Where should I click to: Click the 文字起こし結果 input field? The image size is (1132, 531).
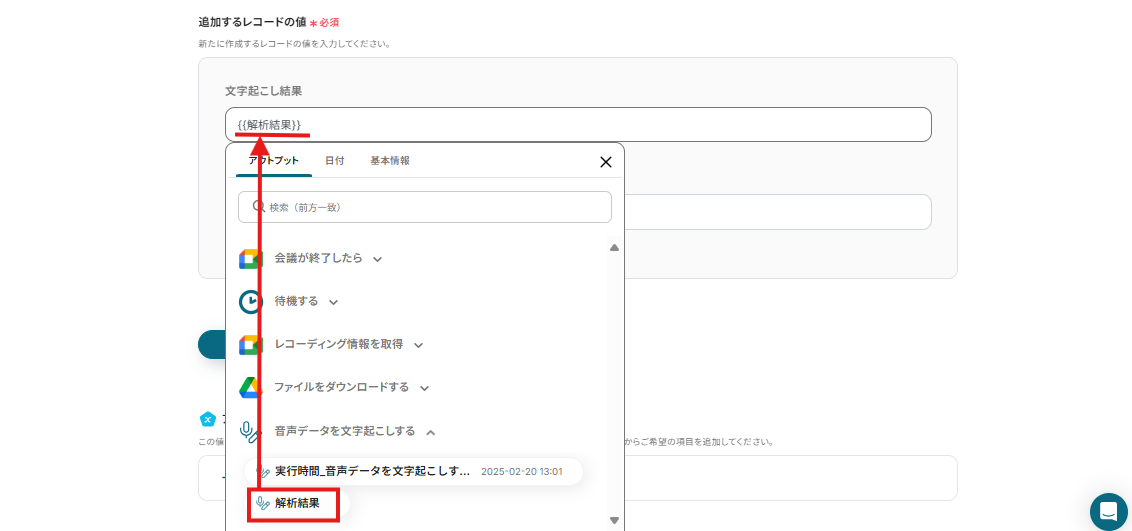coord(578,125)
